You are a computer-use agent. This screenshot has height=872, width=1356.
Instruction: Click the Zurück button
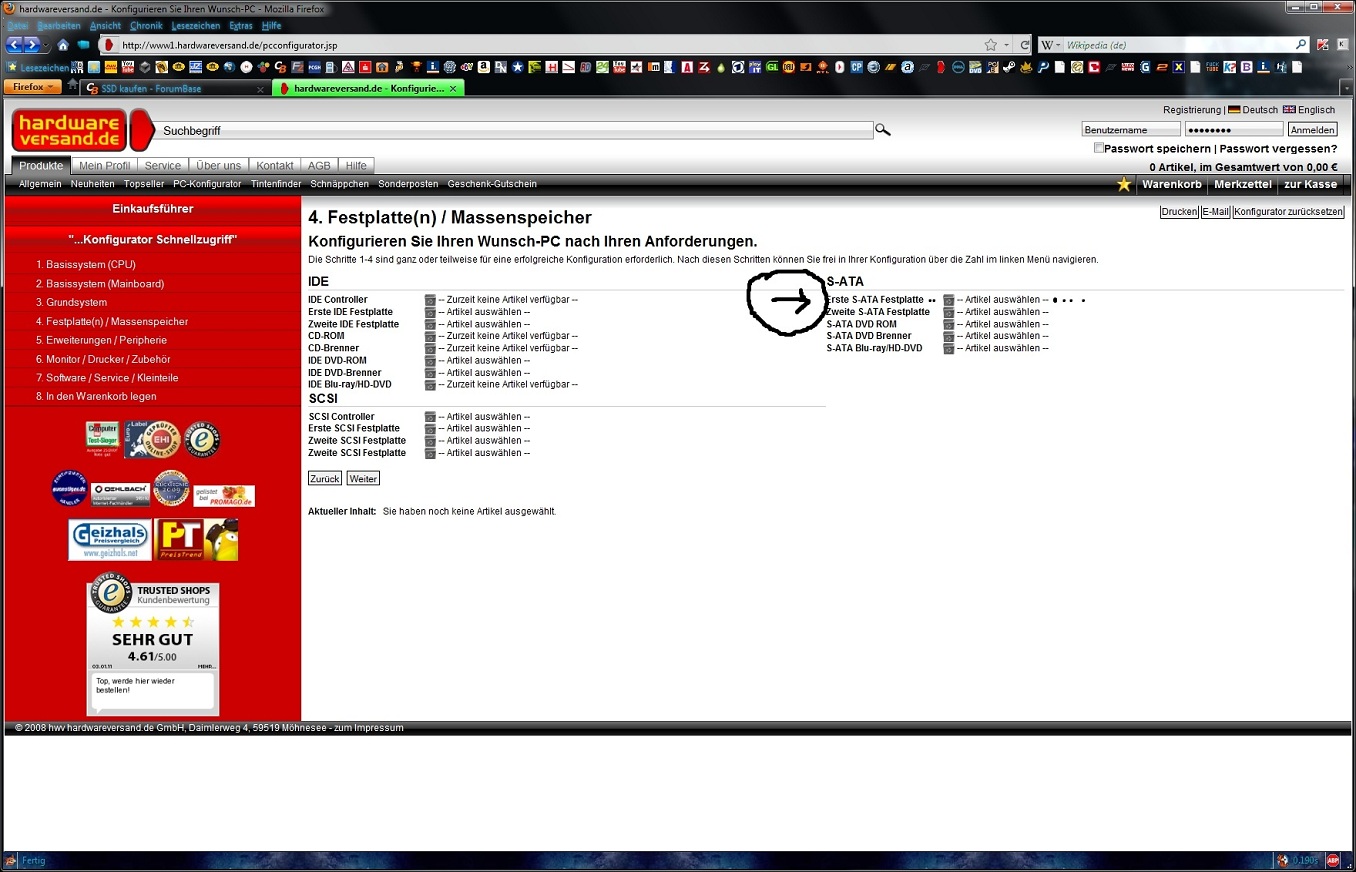click(x=325, y=479)
